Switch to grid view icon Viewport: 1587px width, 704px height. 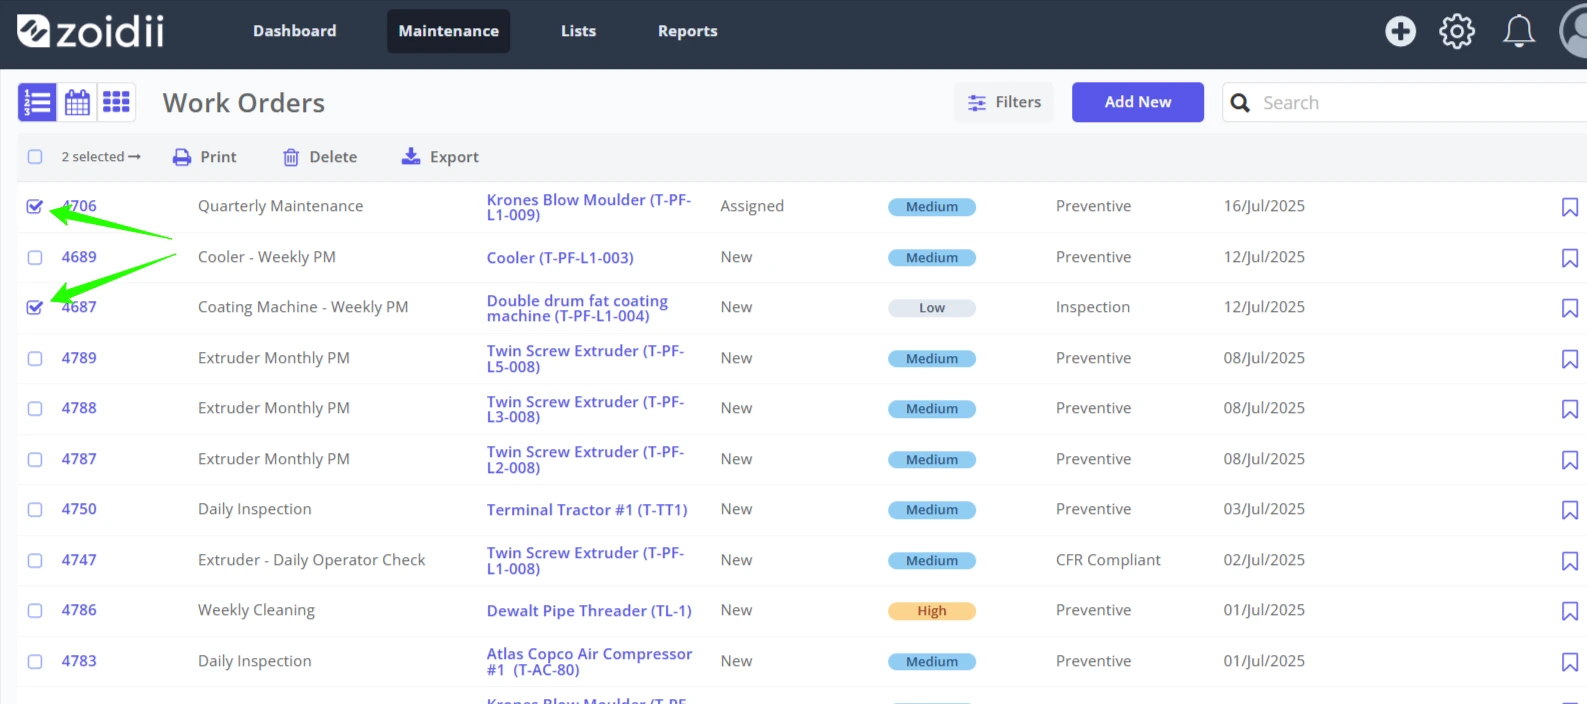[x=116, y=102]
